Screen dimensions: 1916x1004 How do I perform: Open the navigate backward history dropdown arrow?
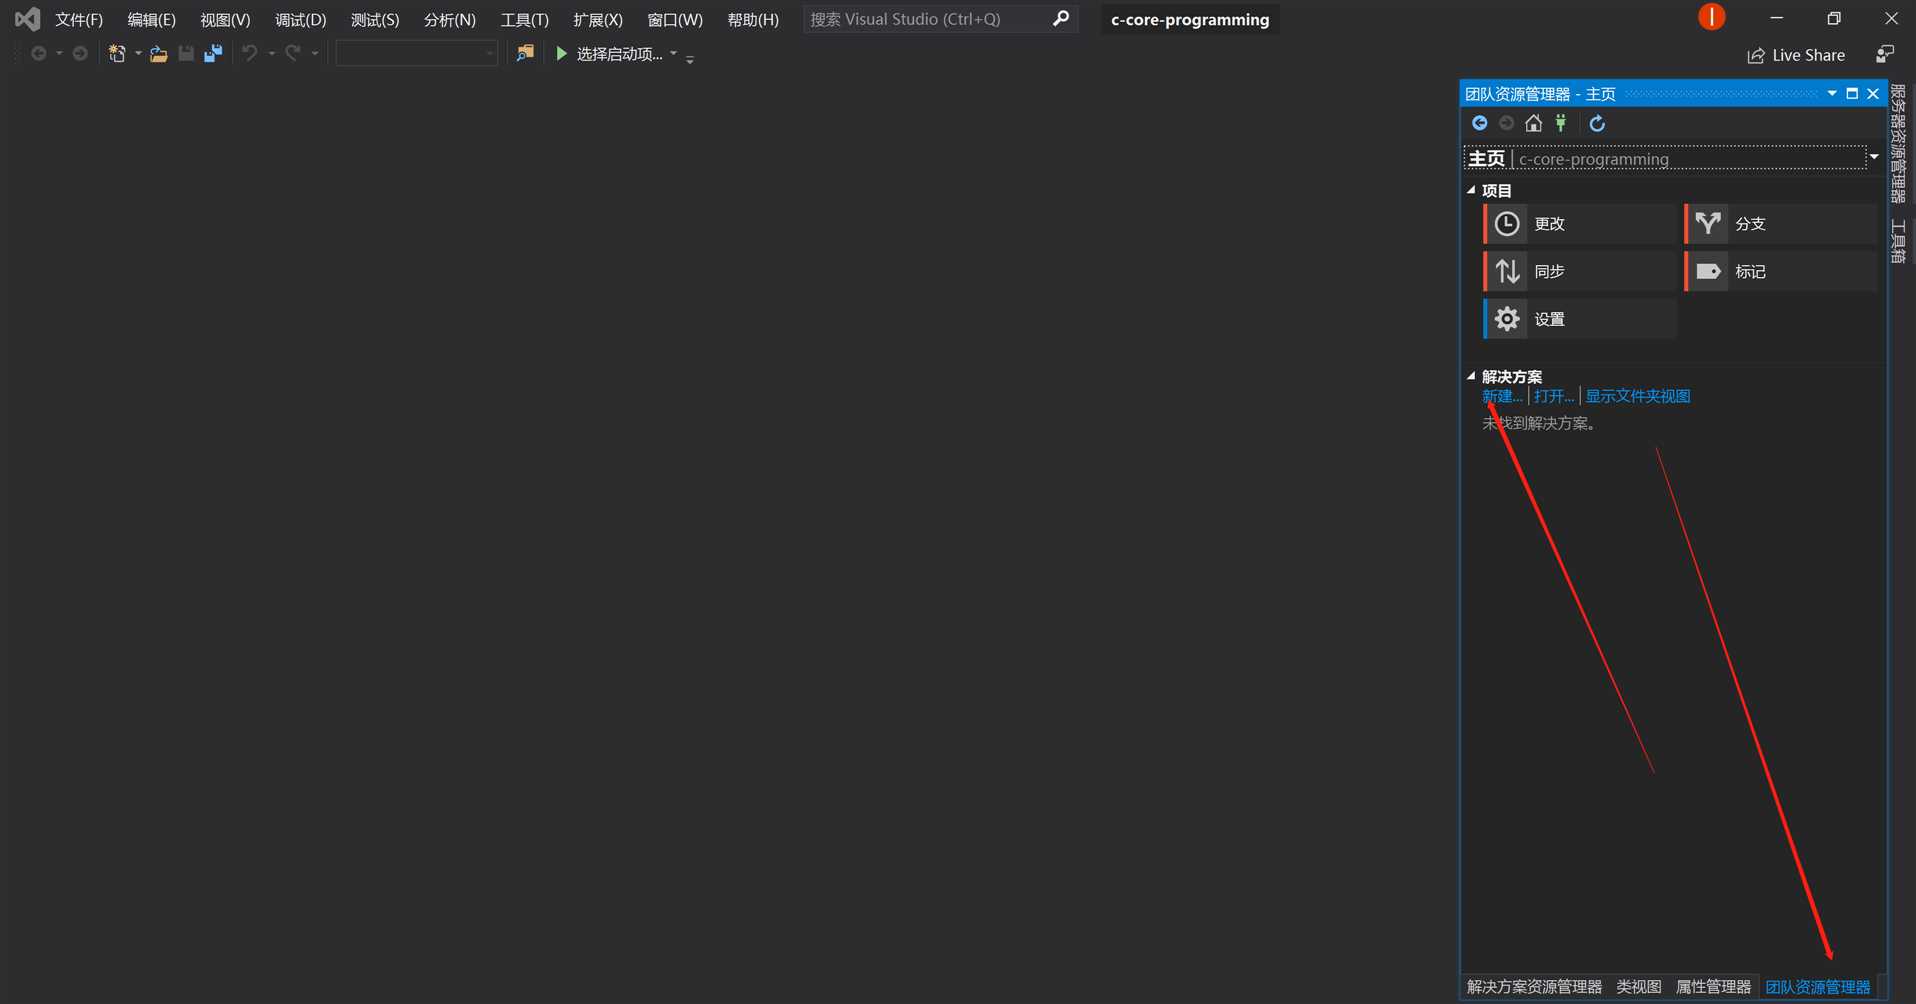pyautogui.click(x=59, y=54)
